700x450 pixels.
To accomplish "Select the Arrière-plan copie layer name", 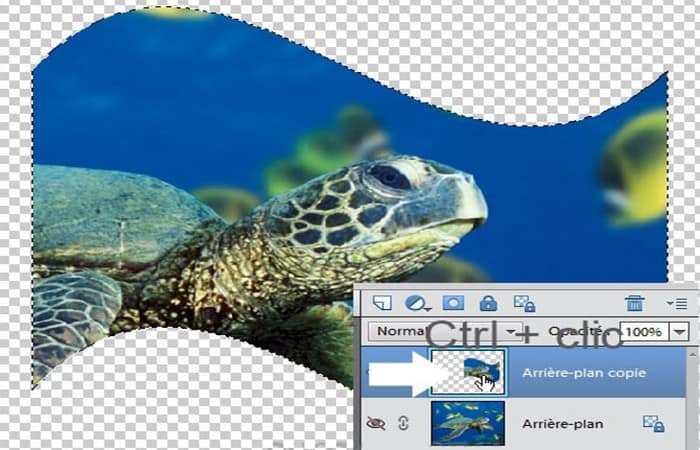I will click(584, 373).
